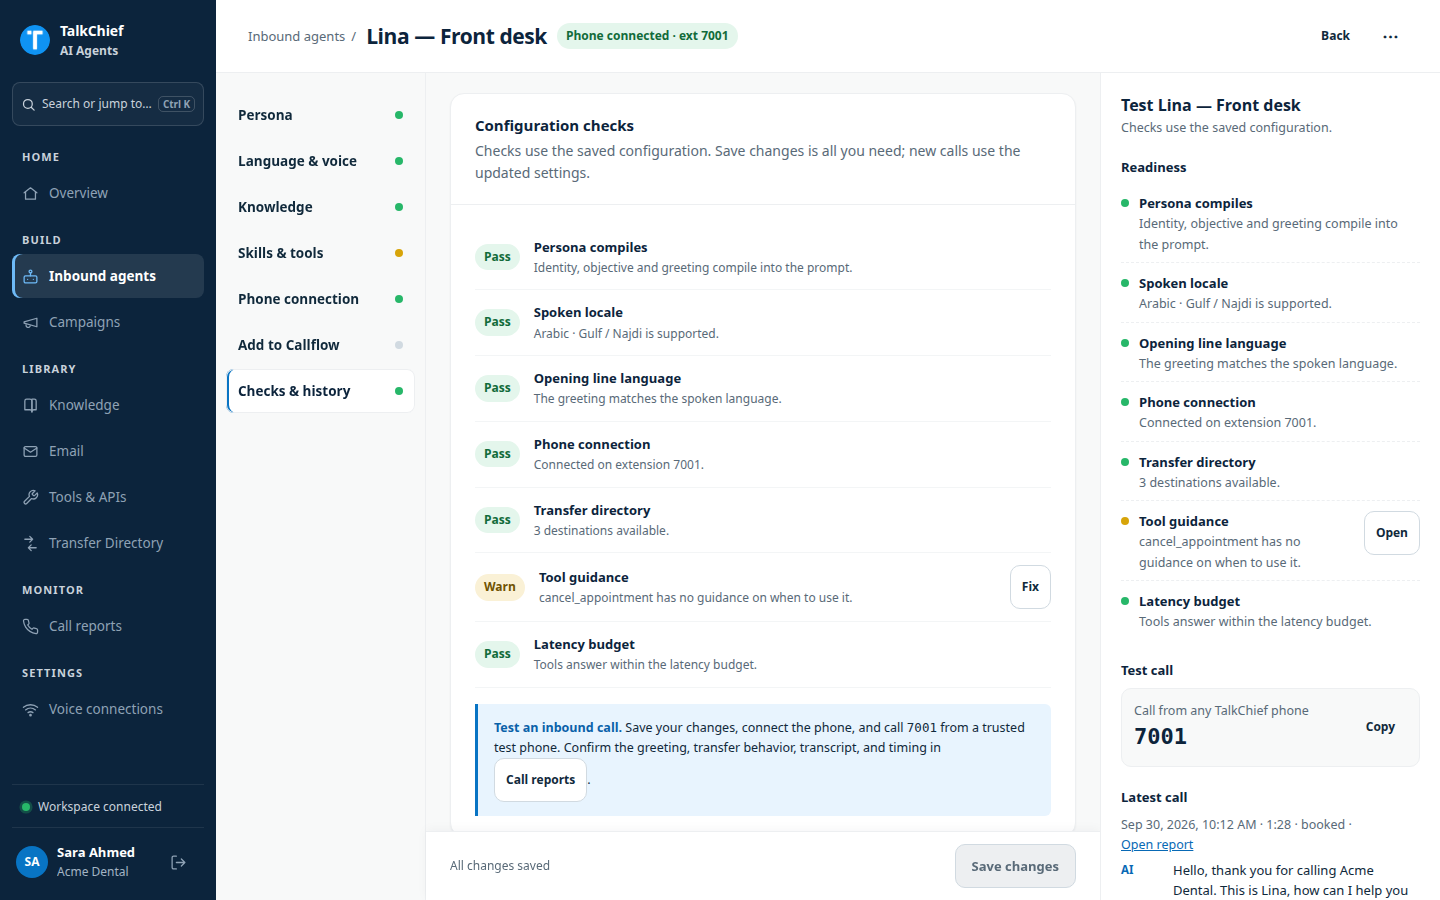Click the All changes saved text
Viewport: 1440px width, 900px height.
[x=500, y=866]
